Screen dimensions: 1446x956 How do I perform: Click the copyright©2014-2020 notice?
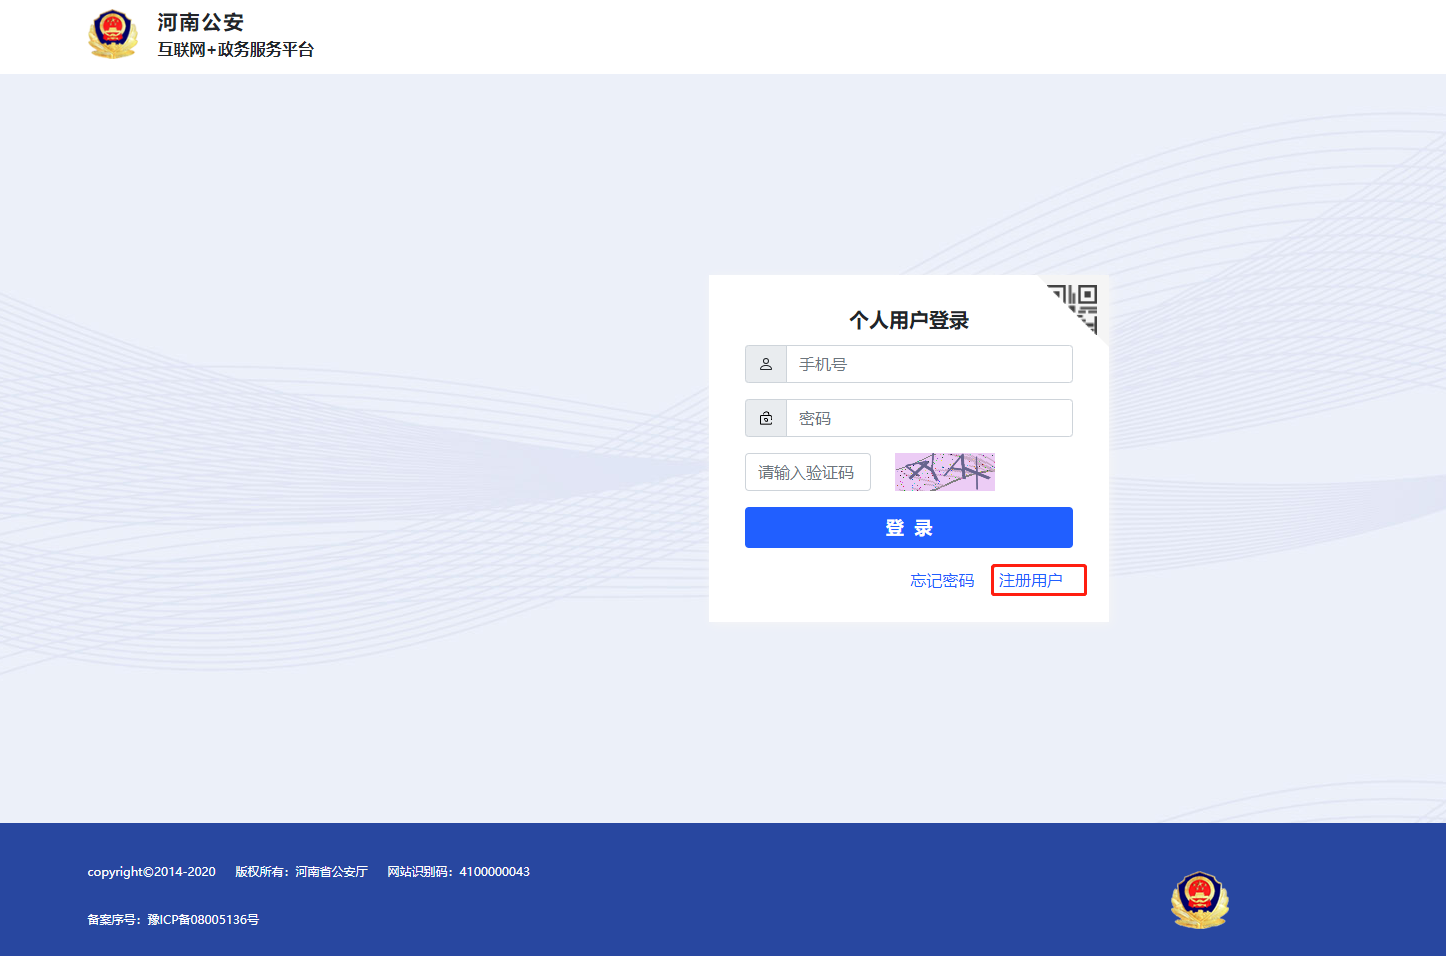coord(151,872)
